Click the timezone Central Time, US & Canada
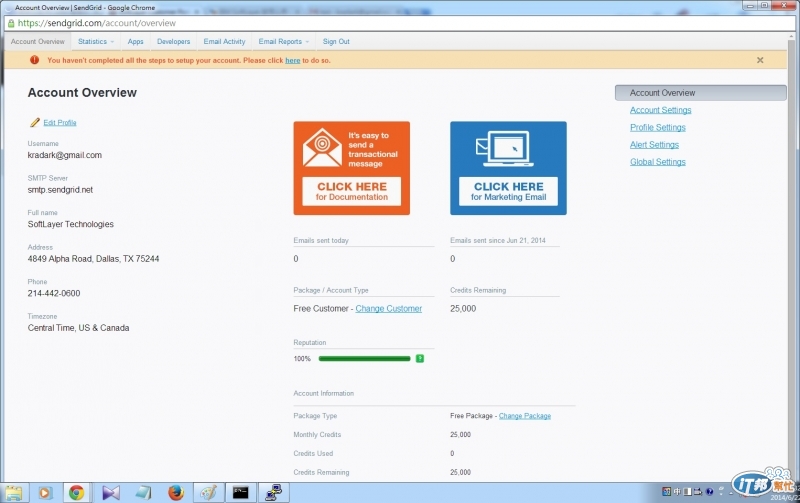Viewport: 800px width, 503px height. [x=78, y=328]
